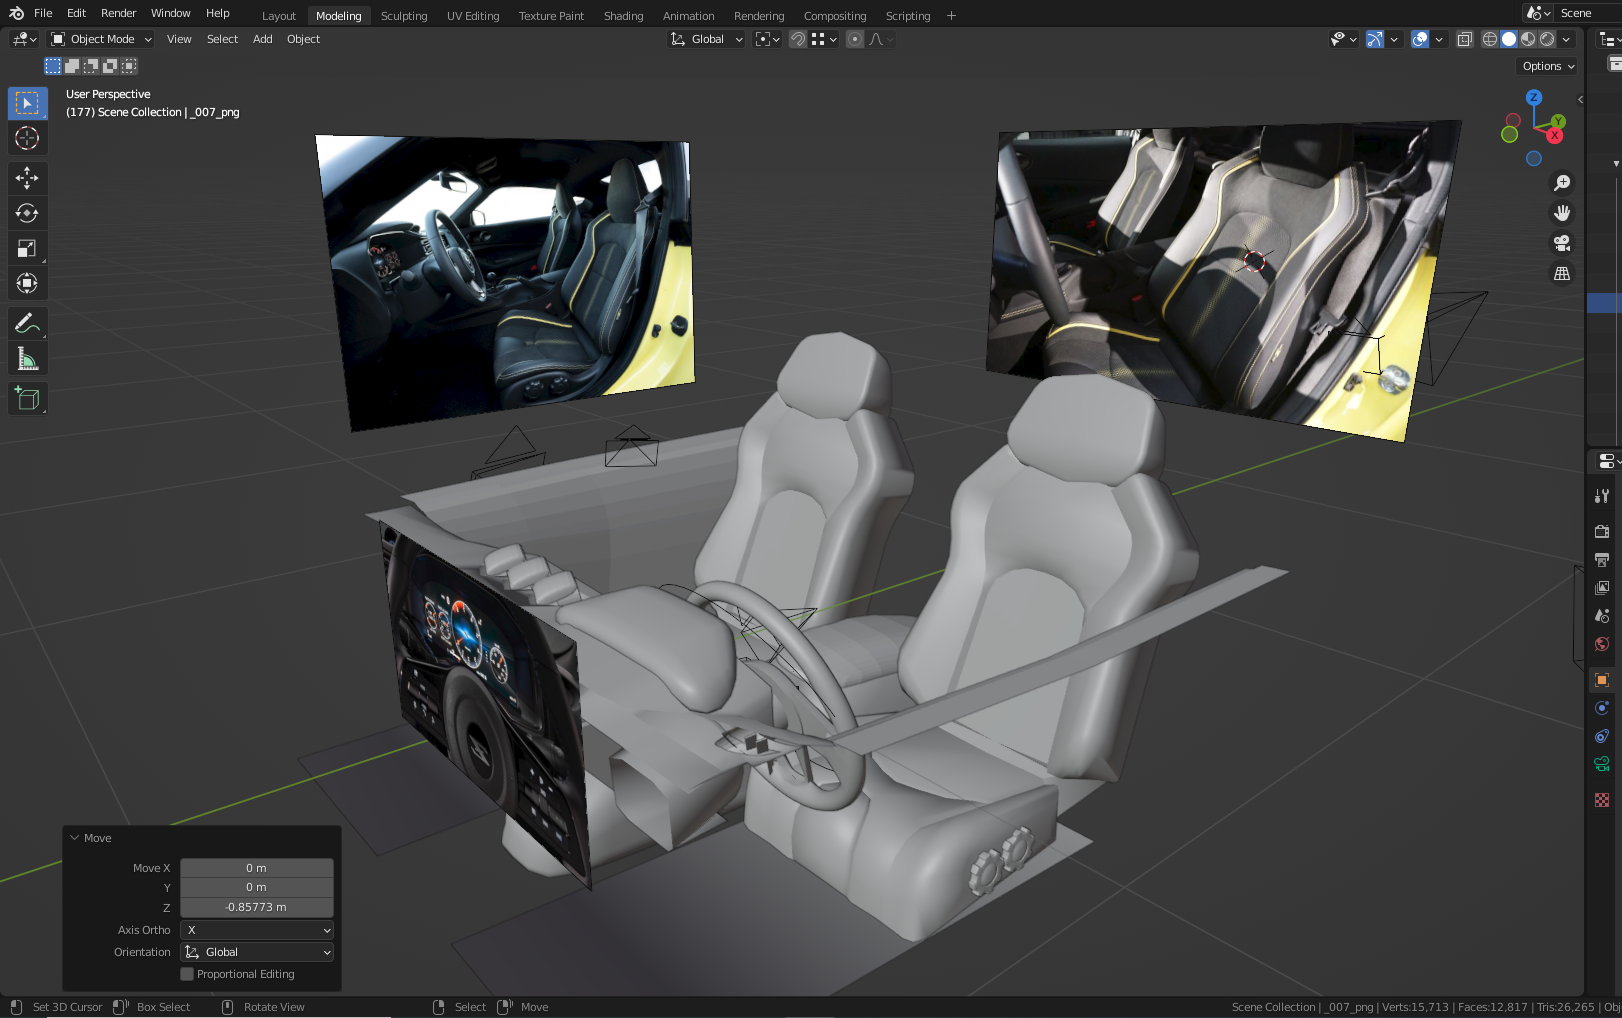Toggle viewport overlays display

pos(1420,39)
